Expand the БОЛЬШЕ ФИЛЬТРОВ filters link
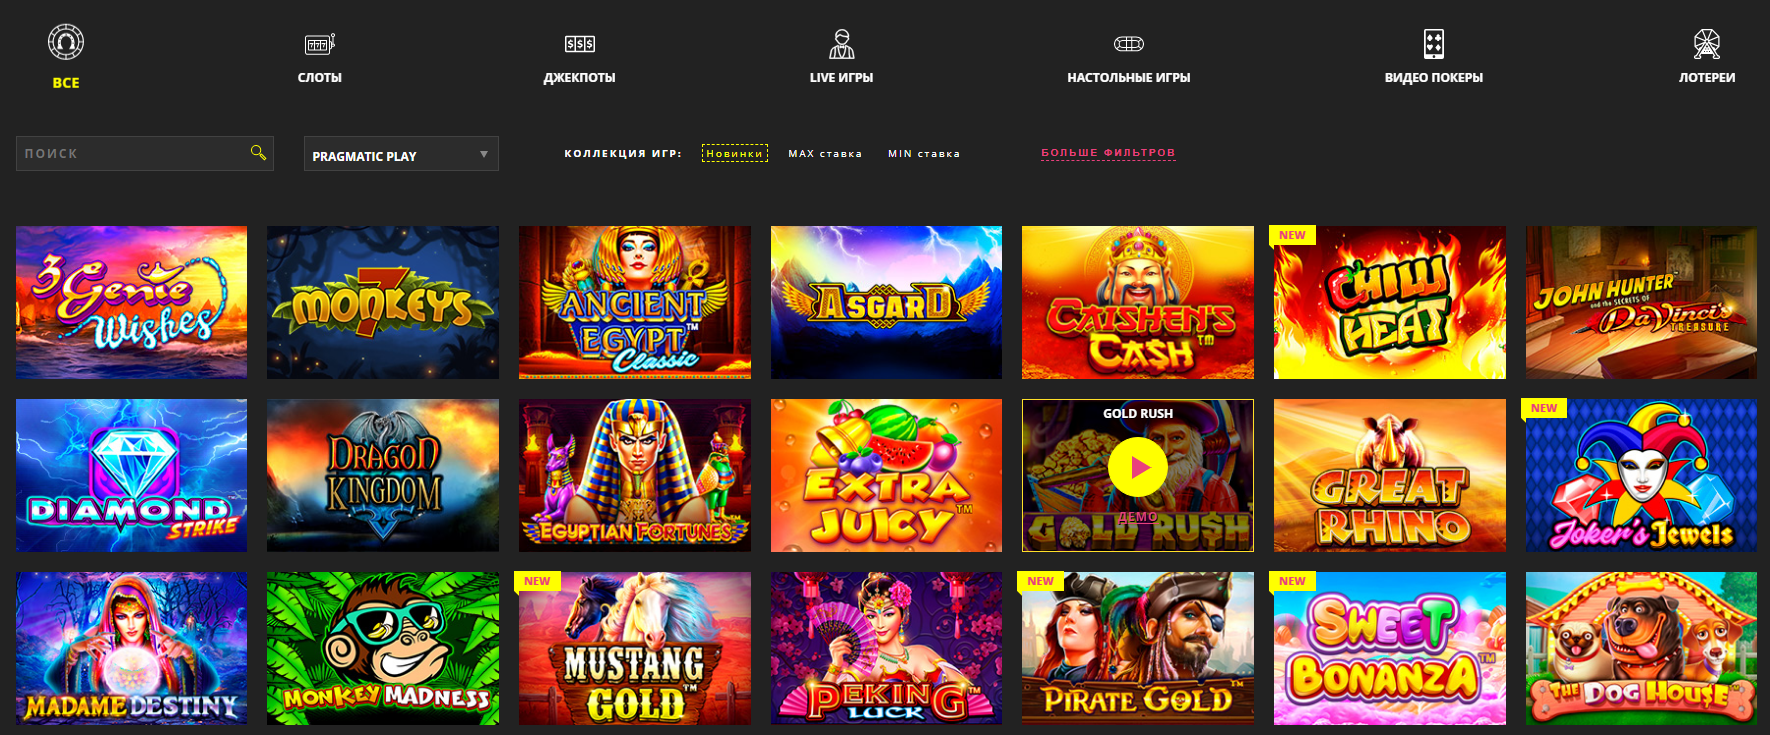The height and width of the screenshot is (735, 1770). coord(1108,153)
